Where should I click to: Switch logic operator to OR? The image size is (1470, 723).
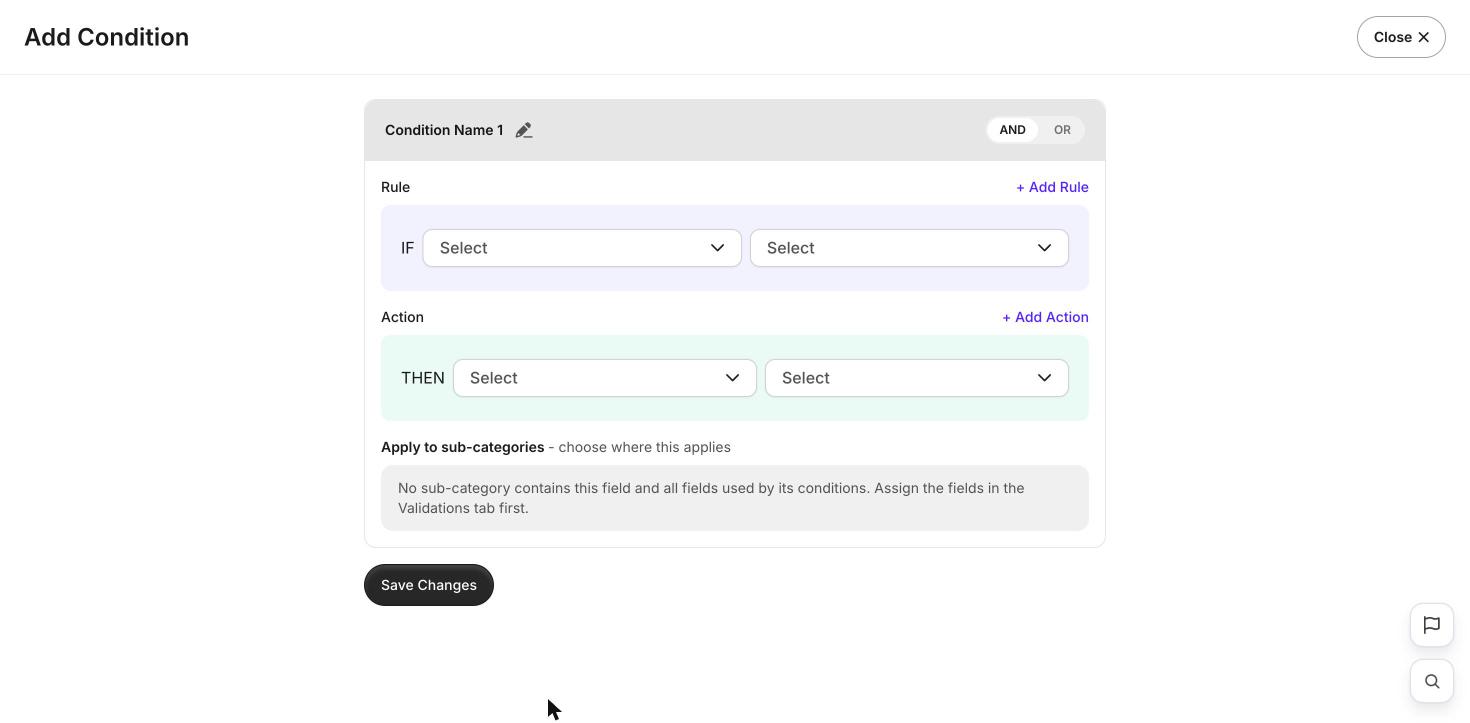coord(1062,130)
